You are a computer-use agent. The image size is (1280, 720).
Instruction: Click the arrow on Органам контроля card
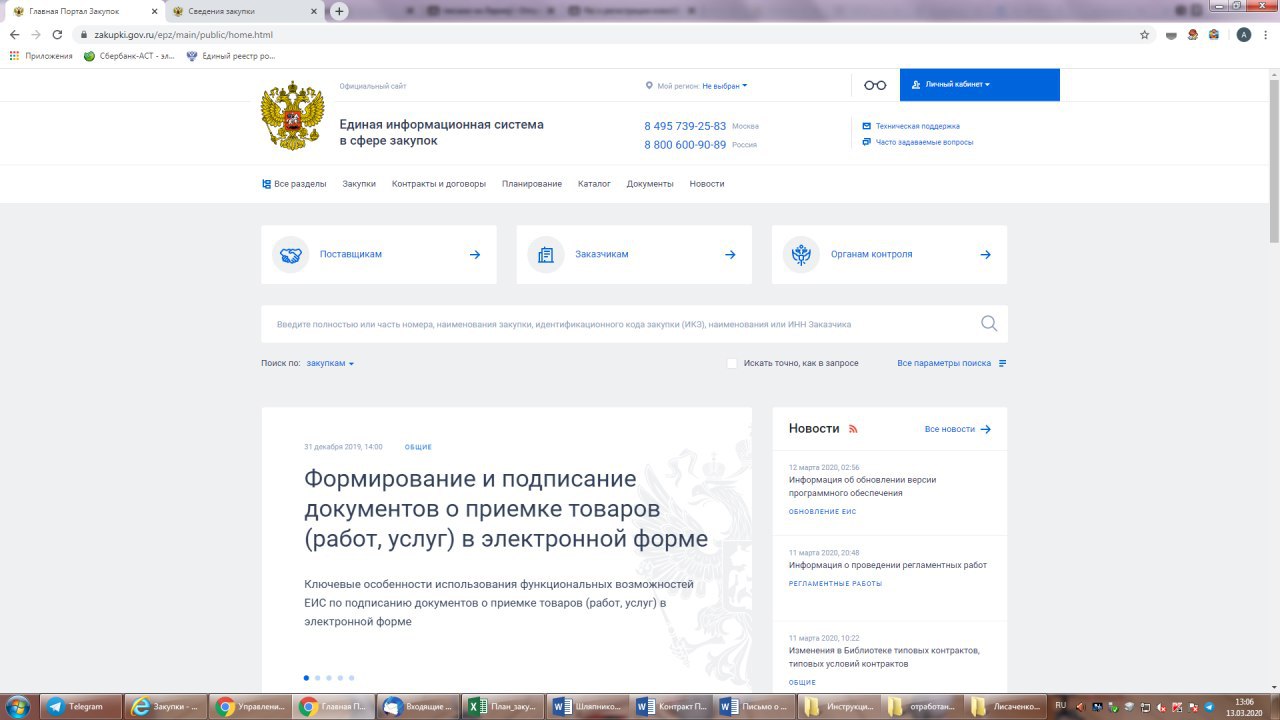[986, 255]
